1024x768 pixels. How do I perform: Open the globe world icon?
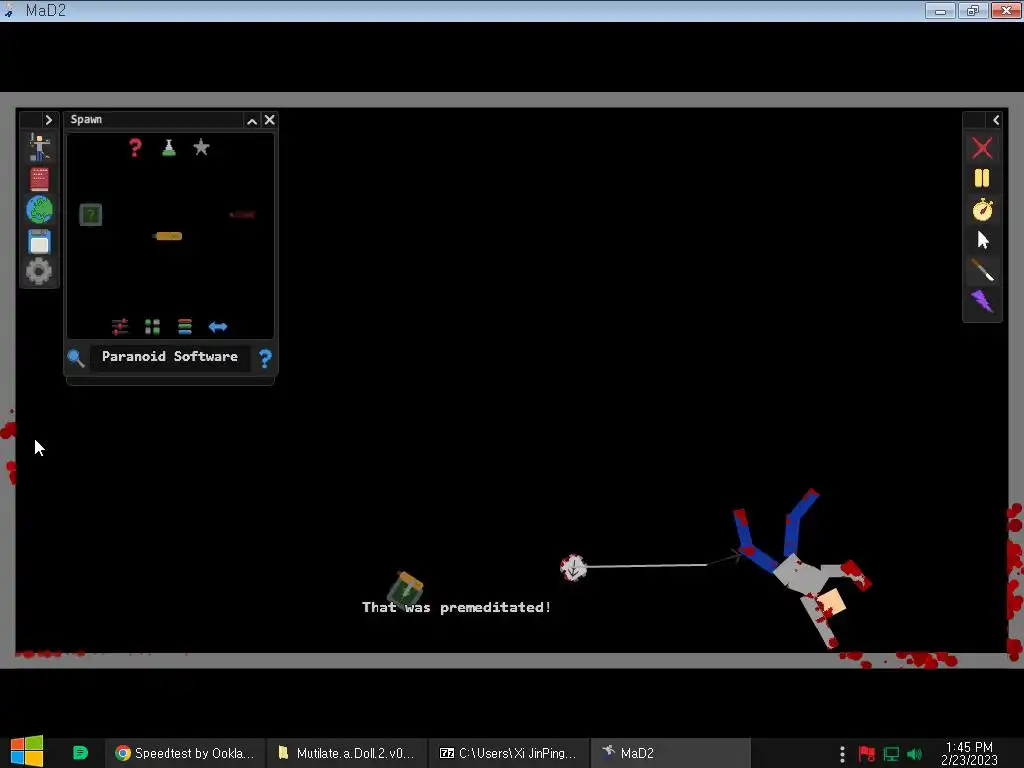39,210
